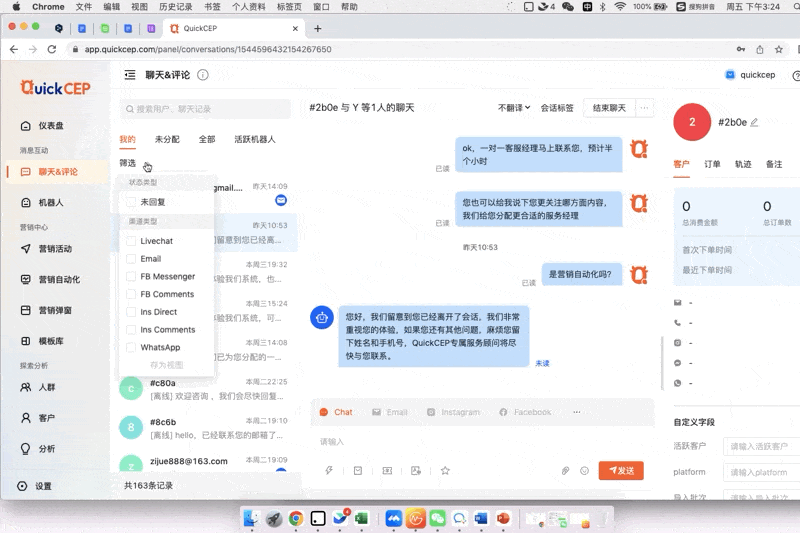The height and width of the screenshot is (533, 800).
Task: Insert an image into message
Action: tap(416, 470)
